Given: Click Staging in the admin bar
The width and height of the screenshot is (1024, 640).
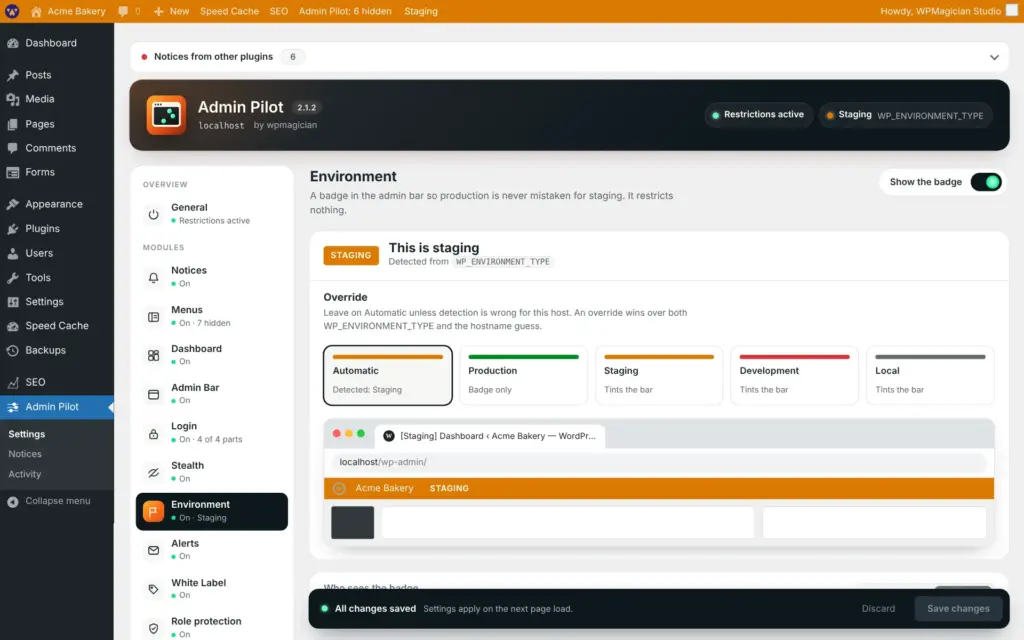Looking at the screenshot, I should (421, 11).
